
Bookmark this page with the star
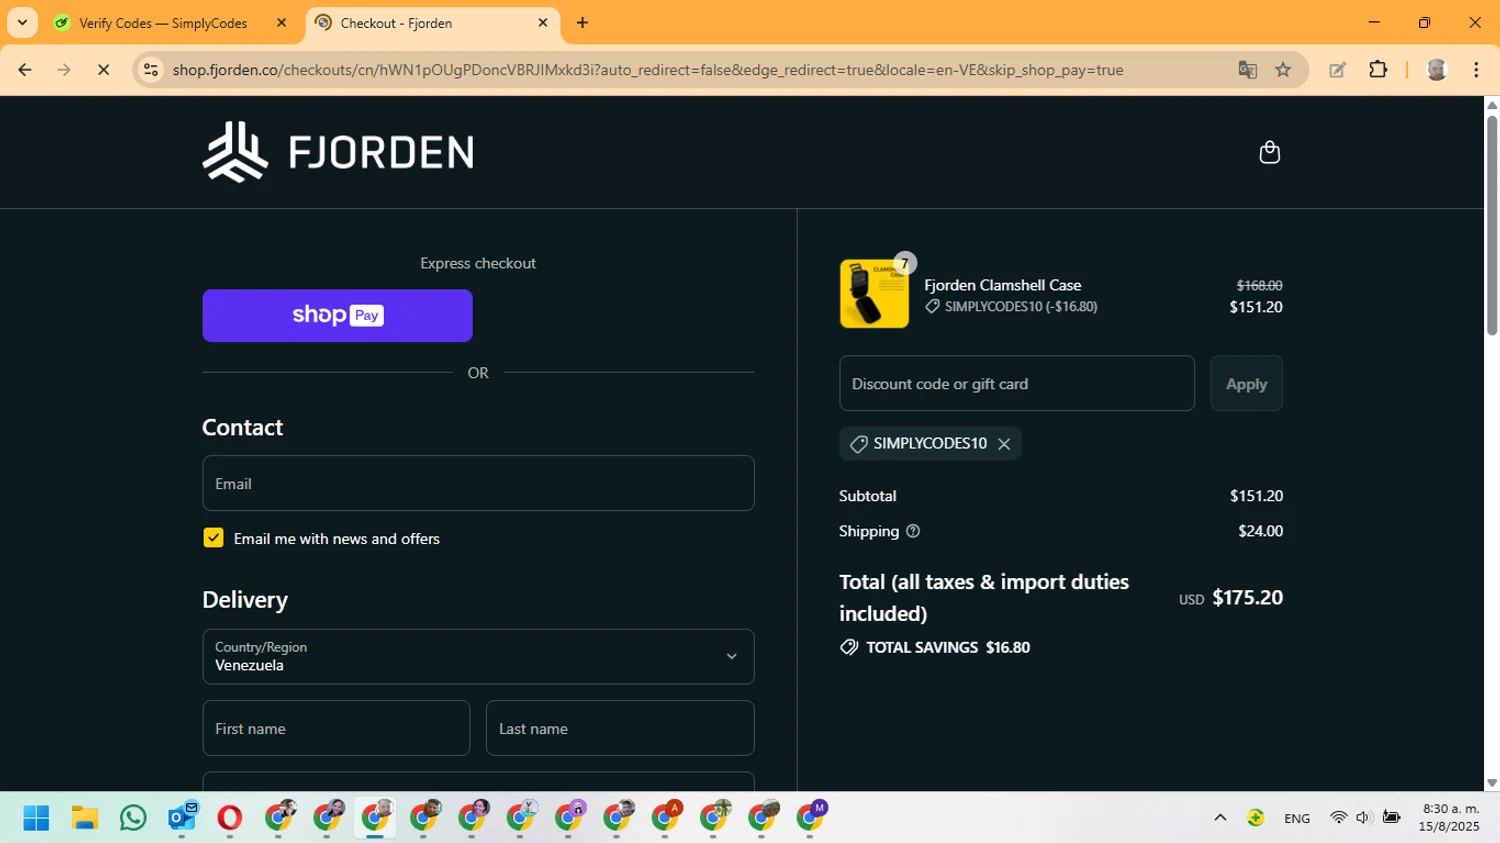click(1283, 70)
